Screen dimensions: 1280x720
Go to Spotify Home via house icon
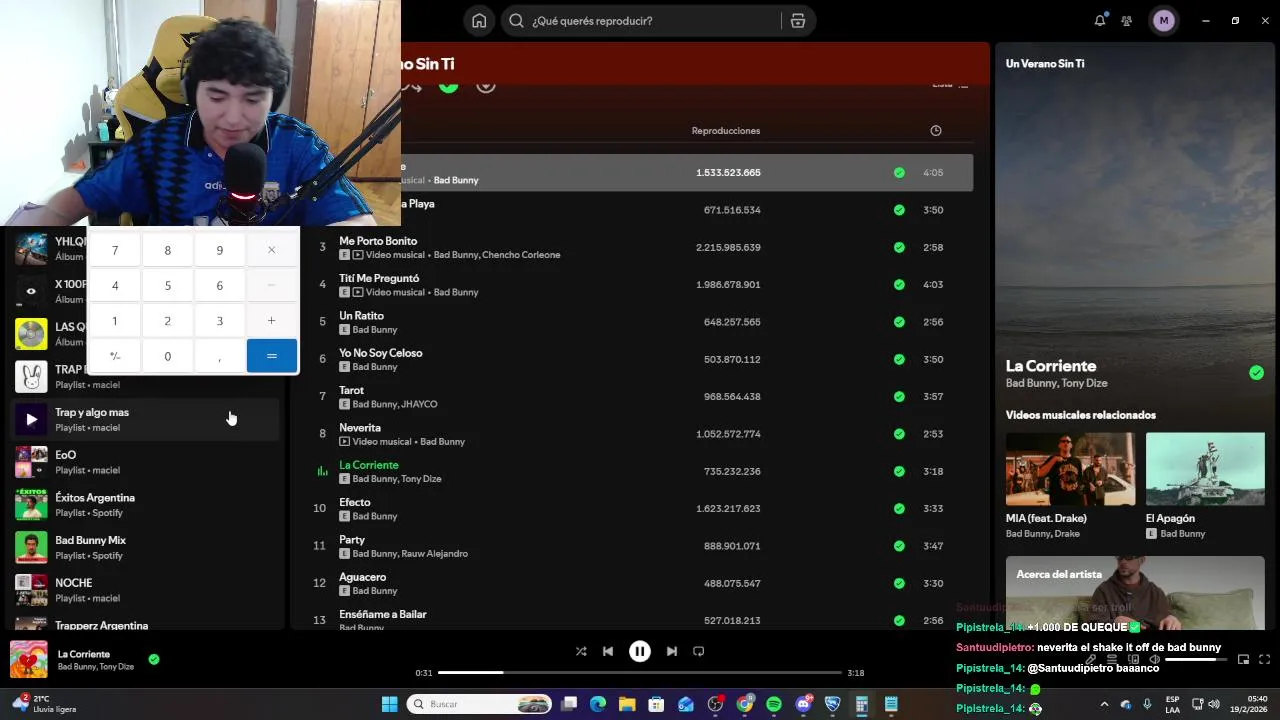coord(479,21)
